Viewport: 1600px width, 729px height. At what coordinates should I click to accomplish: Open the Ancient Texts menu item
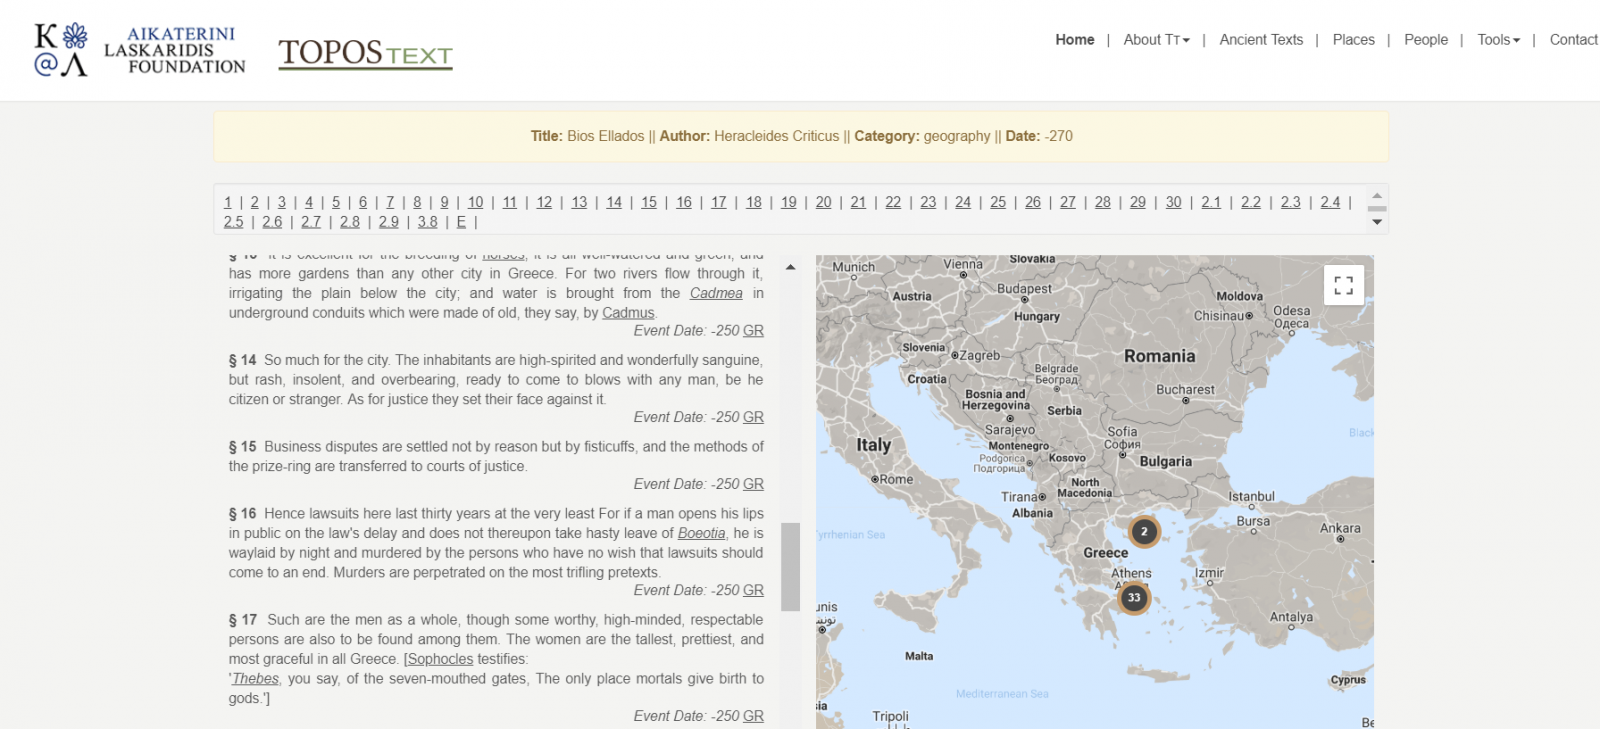(1261, 40)
